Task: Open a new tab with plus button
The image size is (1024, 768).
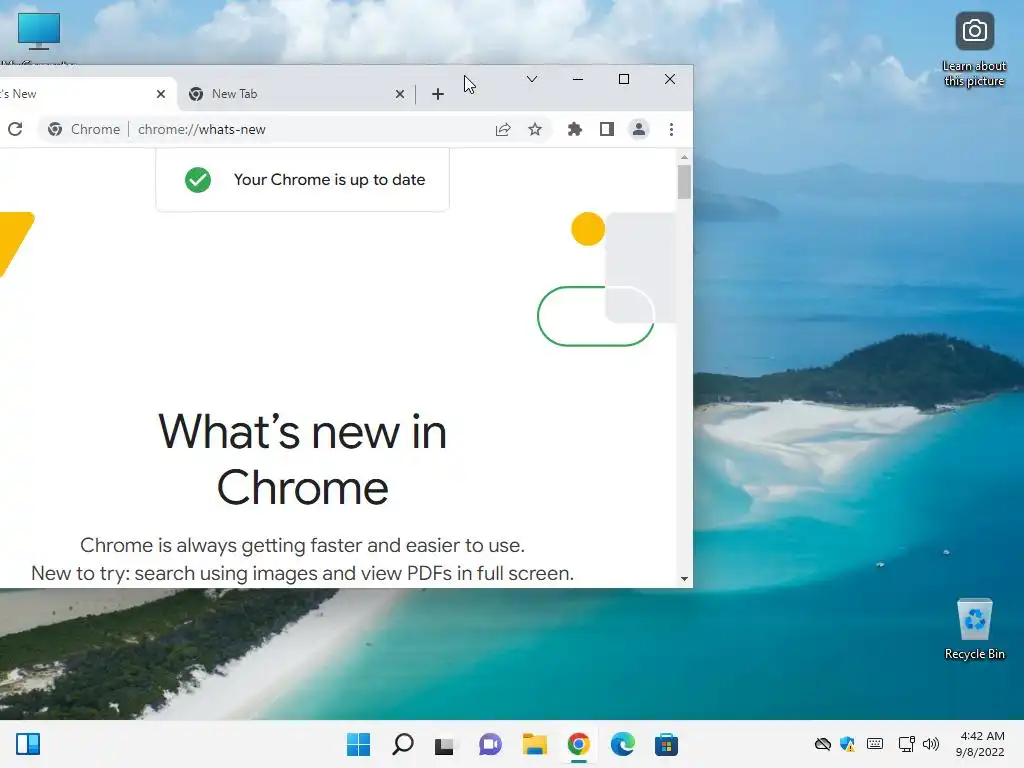Action: click(438, 94)
